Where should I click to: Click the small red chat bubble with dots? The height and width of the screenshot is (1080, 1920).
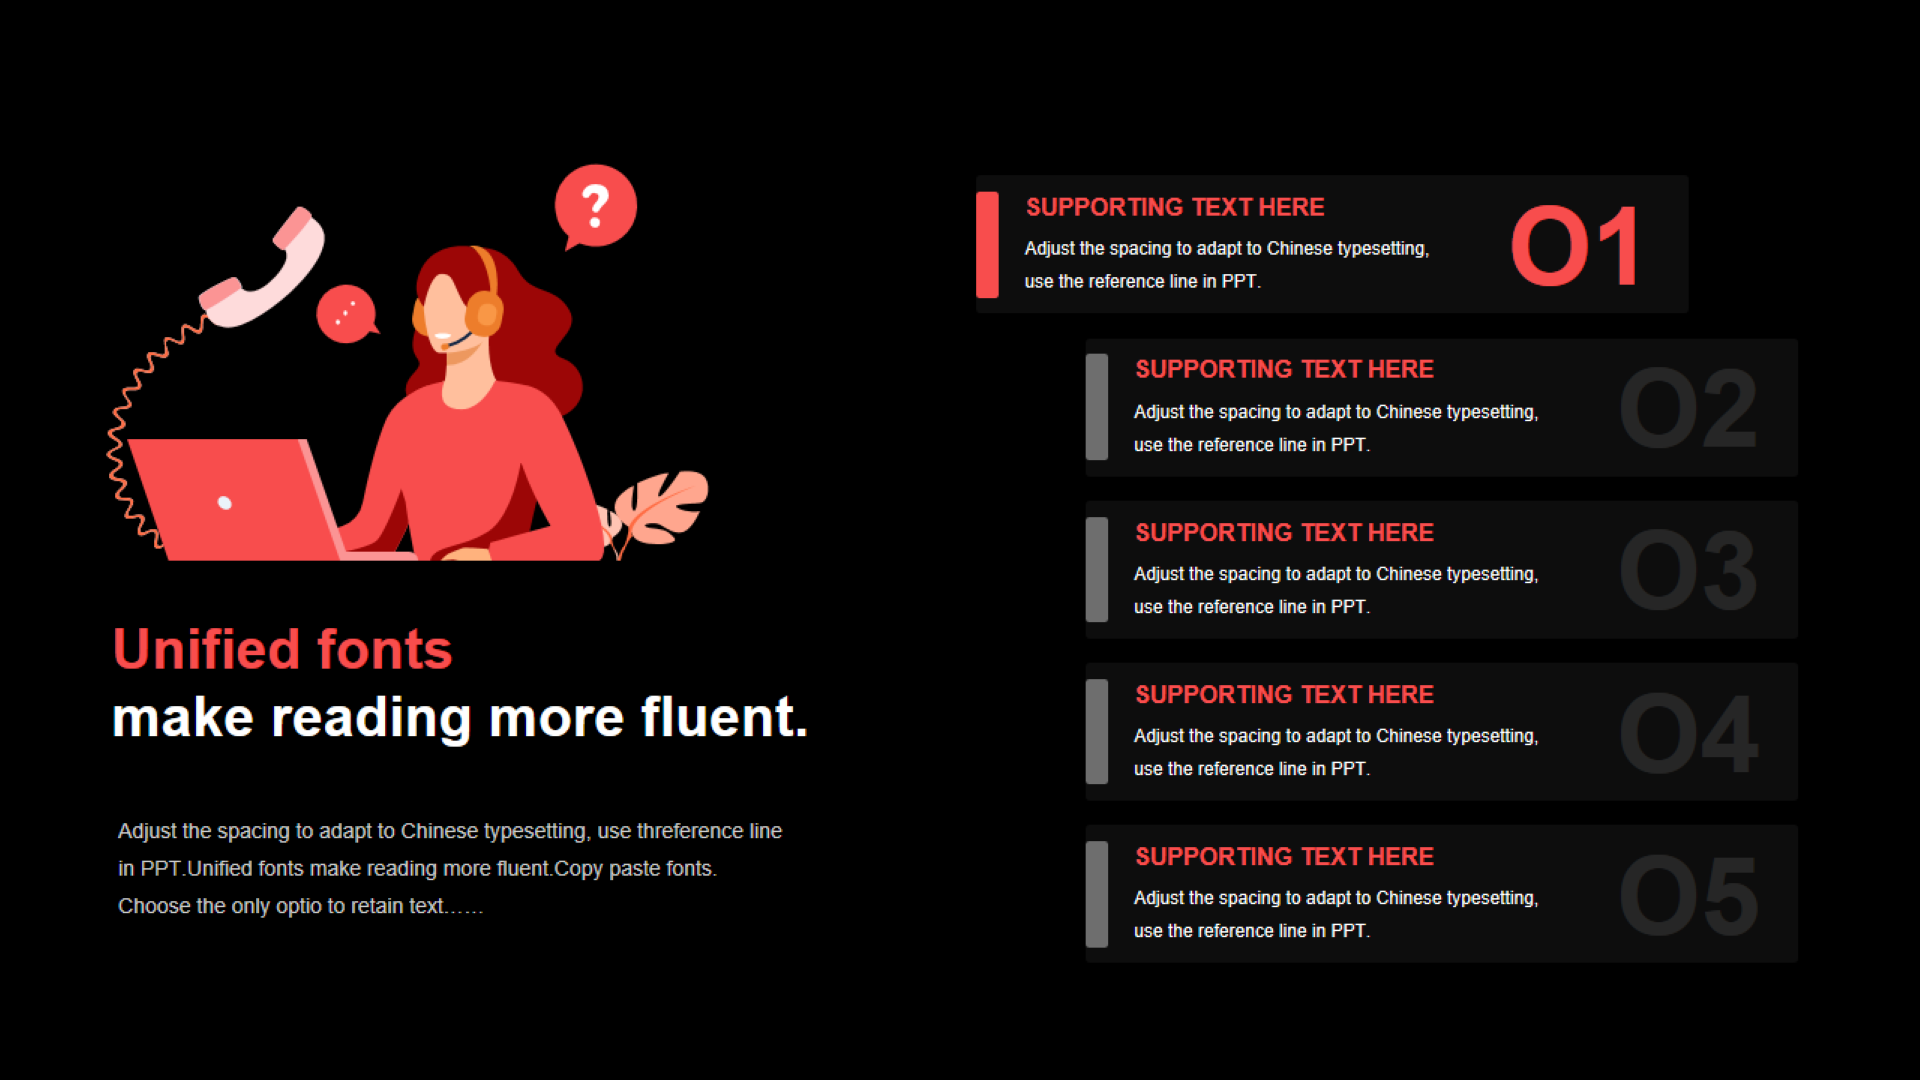[347, 314]
